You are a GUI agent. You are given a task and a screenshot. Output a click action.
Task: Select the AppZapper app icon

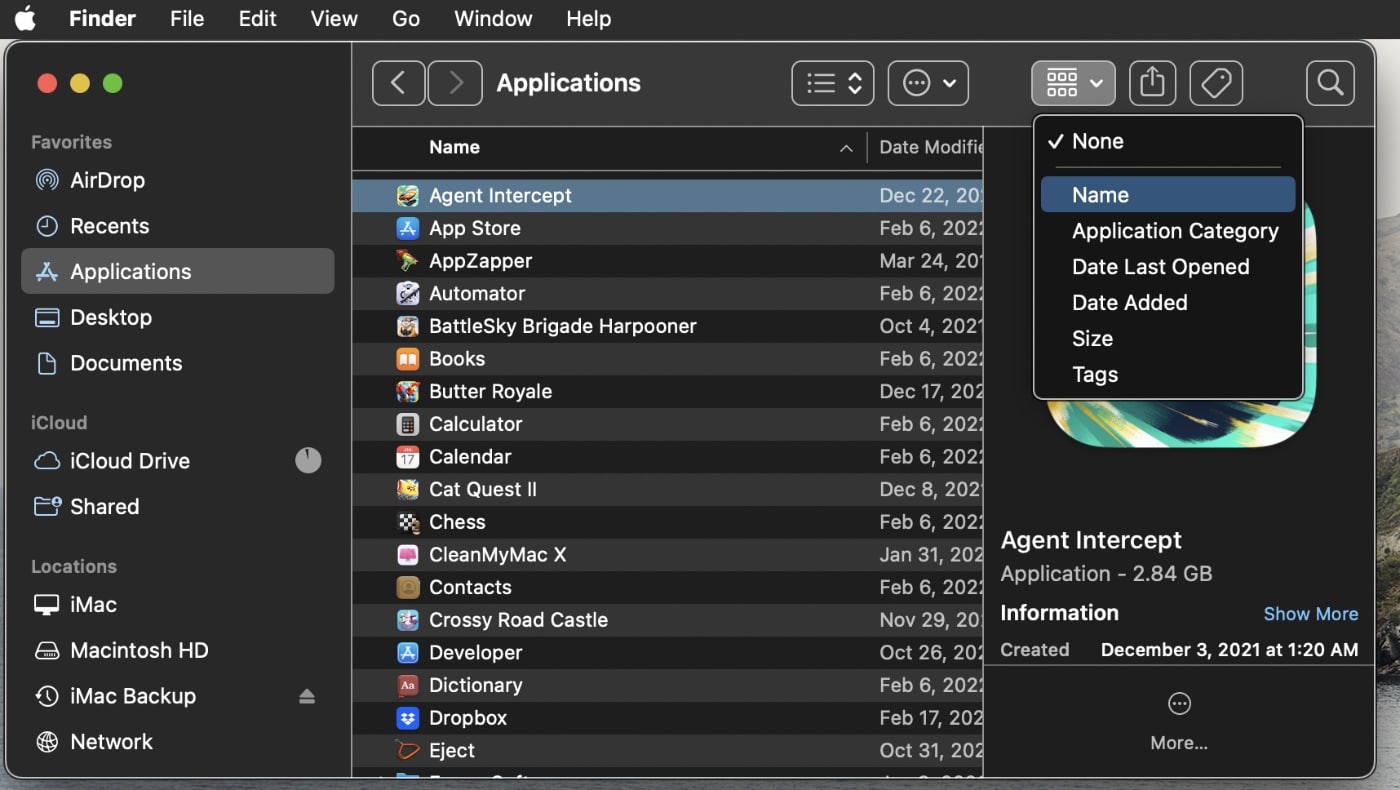[407, 261]
